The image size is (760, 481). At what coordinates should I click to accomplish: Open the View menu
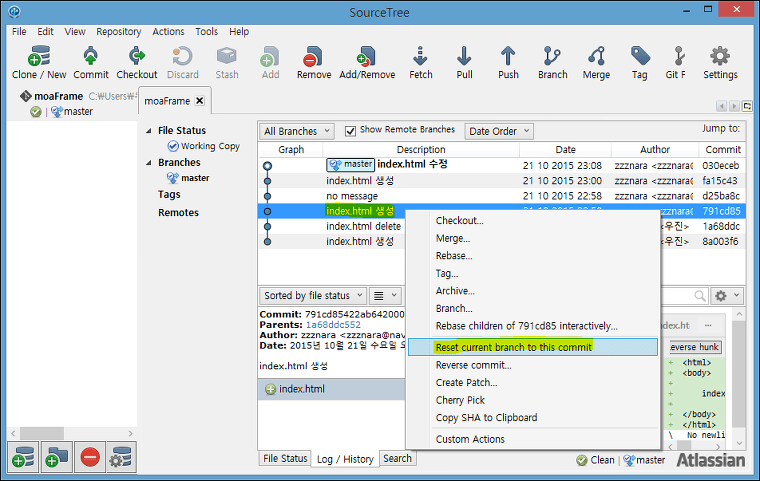click(x=75, y=32)
